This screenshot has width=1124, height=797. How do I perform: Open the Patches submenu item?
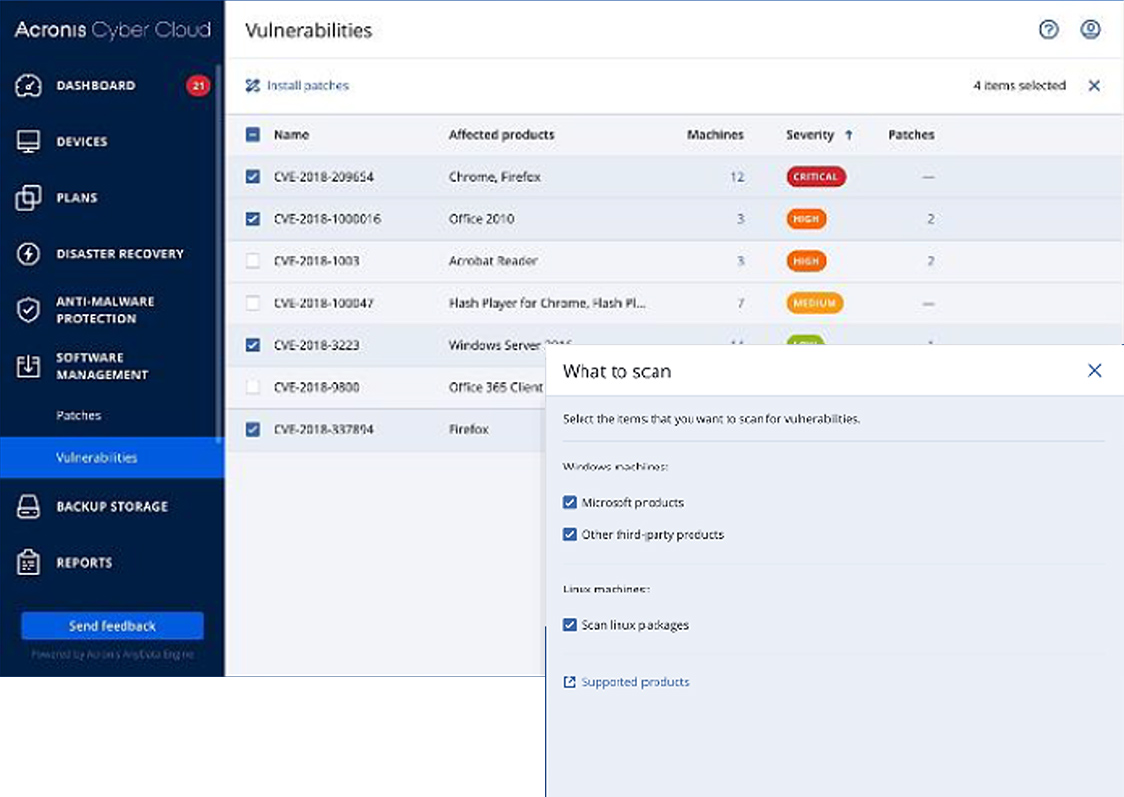tap(78, 415)
